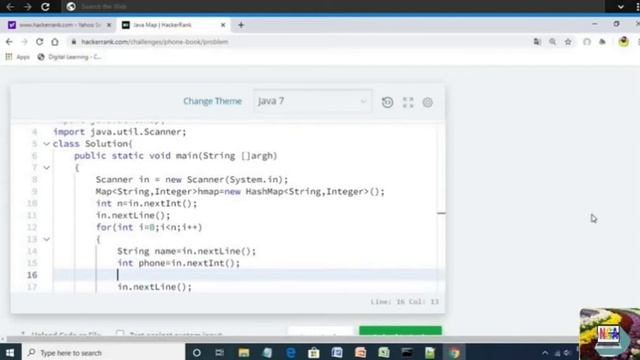The height and width of the screenshot is (360, 640).
Task: Close the Java Map | HackerRank tab
Action: coord(223,25)
